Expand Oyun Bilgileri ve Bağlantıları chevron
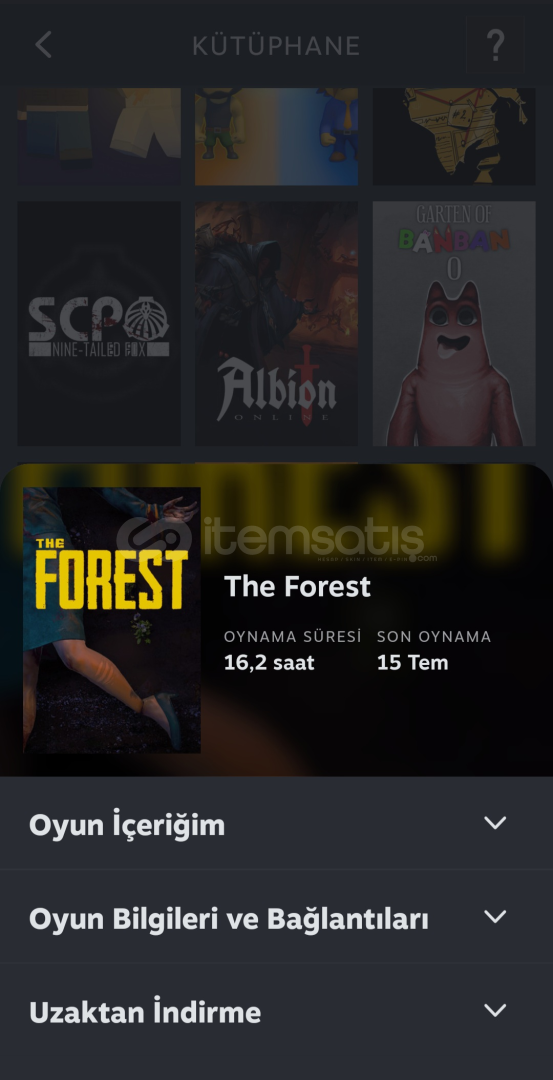This screenshot has width=553, height=1080. pyautogui.click(x=495, y=917)
